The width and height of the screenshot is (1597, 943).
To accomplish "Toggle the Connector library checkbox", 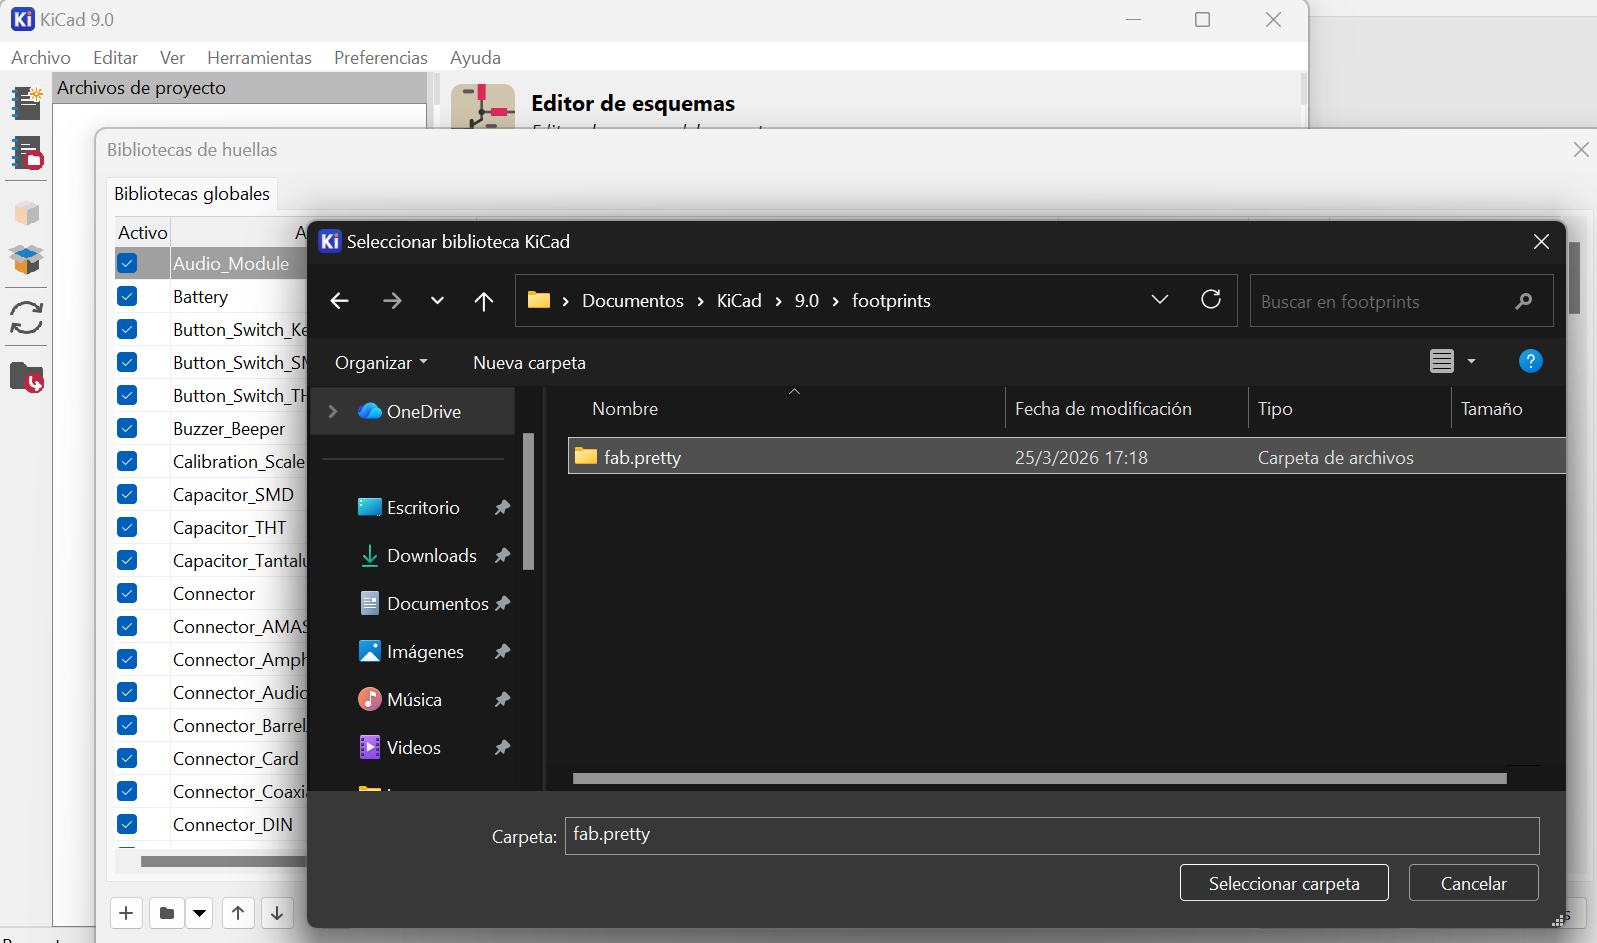I will pyautogui.click(x=127, y=594).
